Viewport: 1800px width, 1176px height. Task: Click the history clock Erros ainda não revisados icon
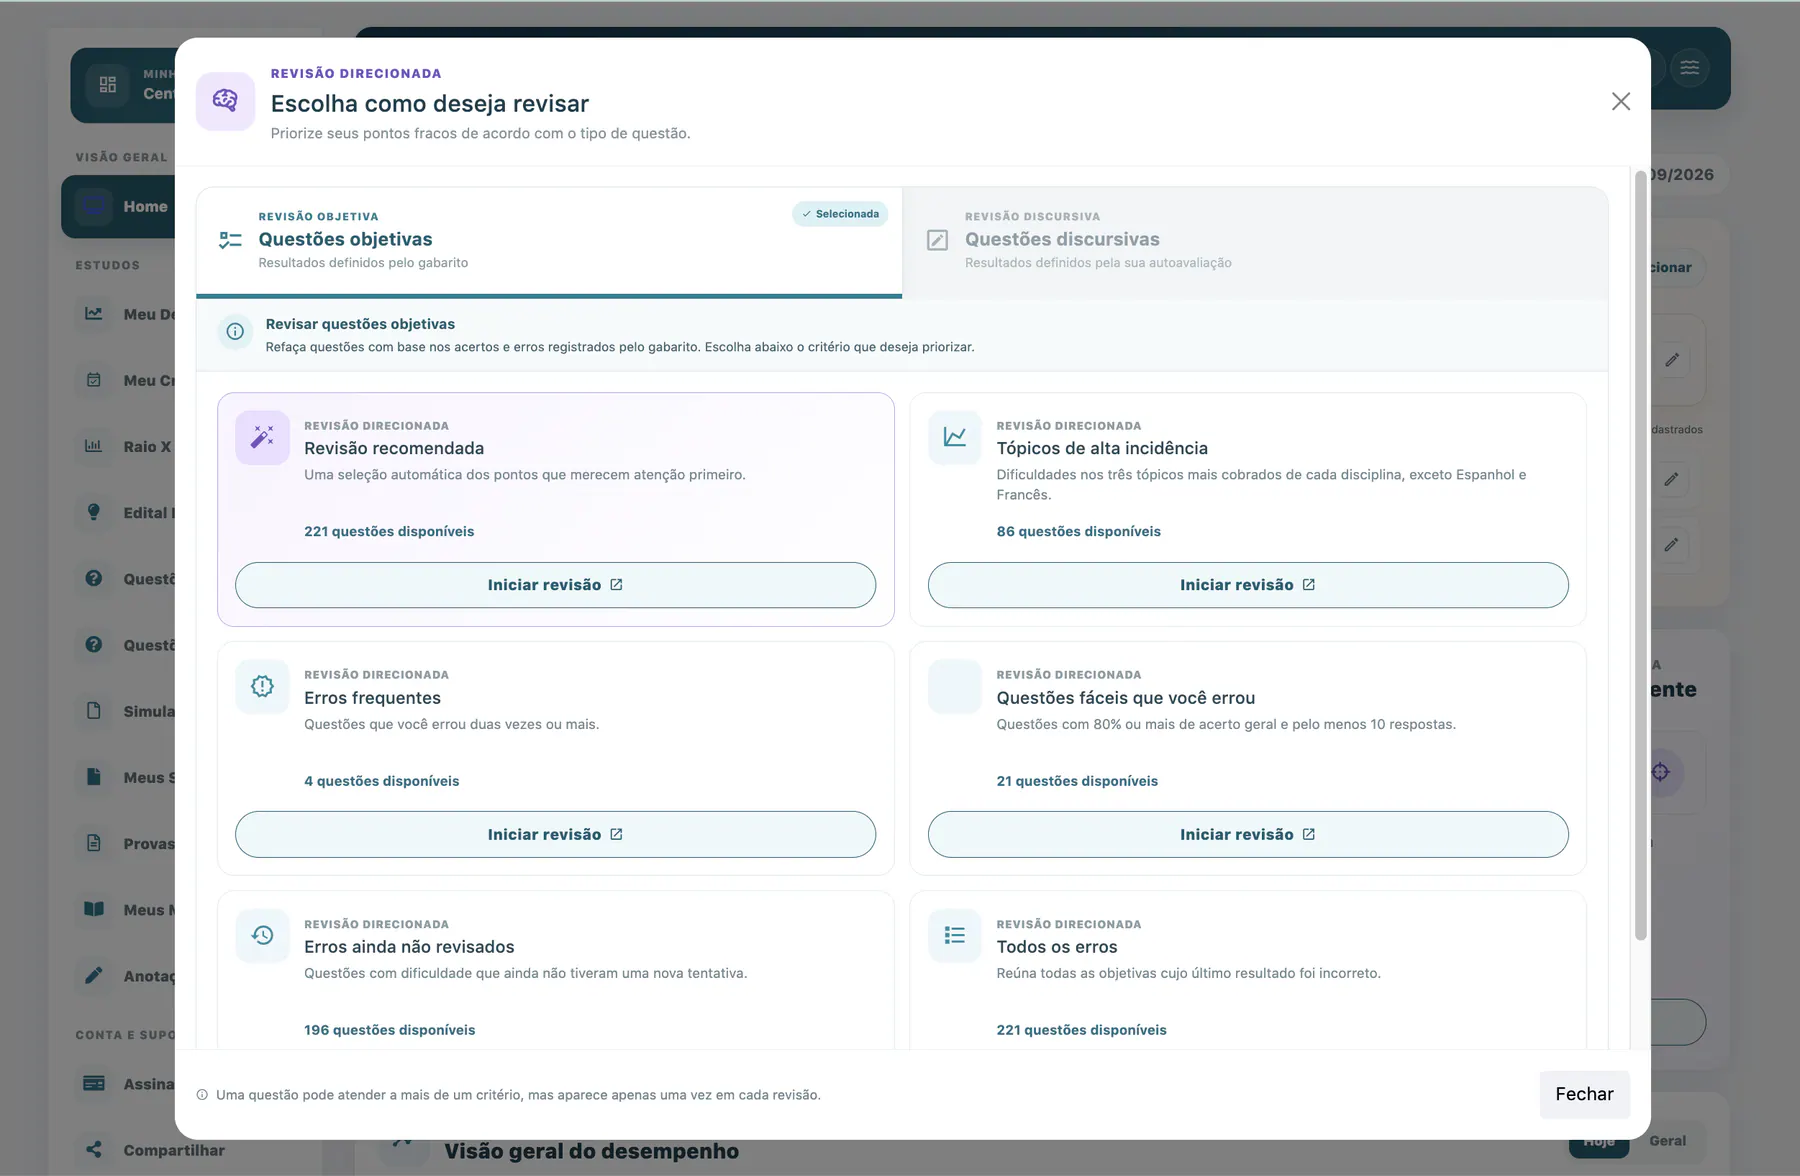262,935
